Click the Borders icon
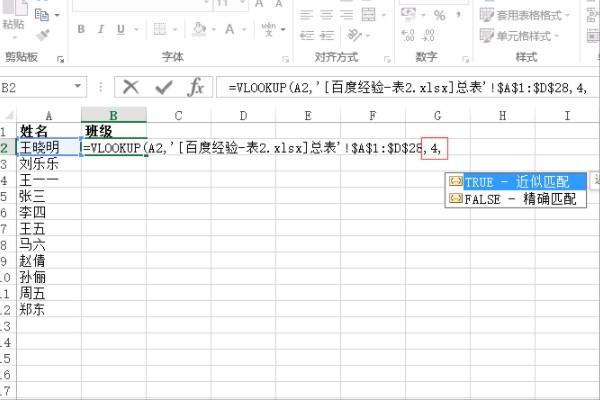Image resolution: width=600 pixels, height=400 pixels. coord(160,29)
